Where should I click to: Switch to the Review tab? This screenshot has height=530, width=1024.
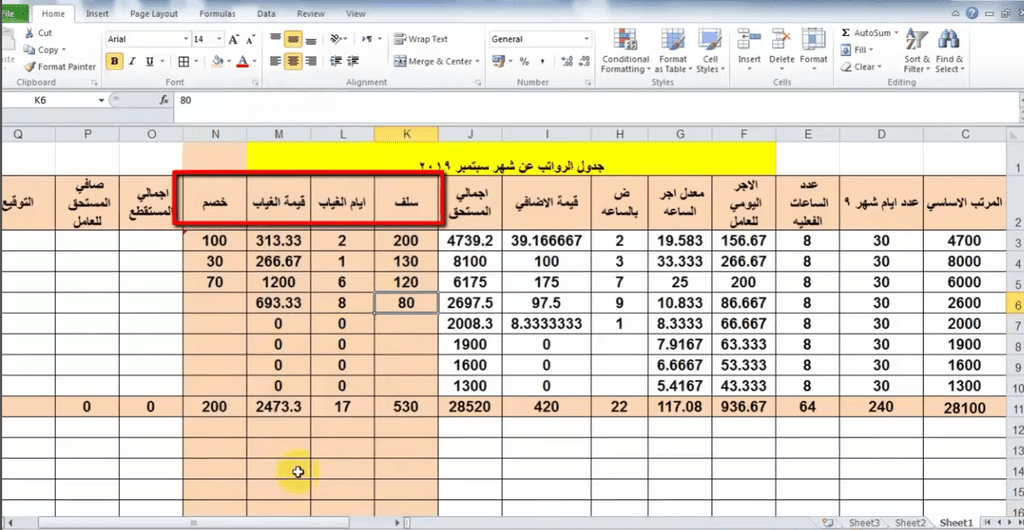(311, 14)
